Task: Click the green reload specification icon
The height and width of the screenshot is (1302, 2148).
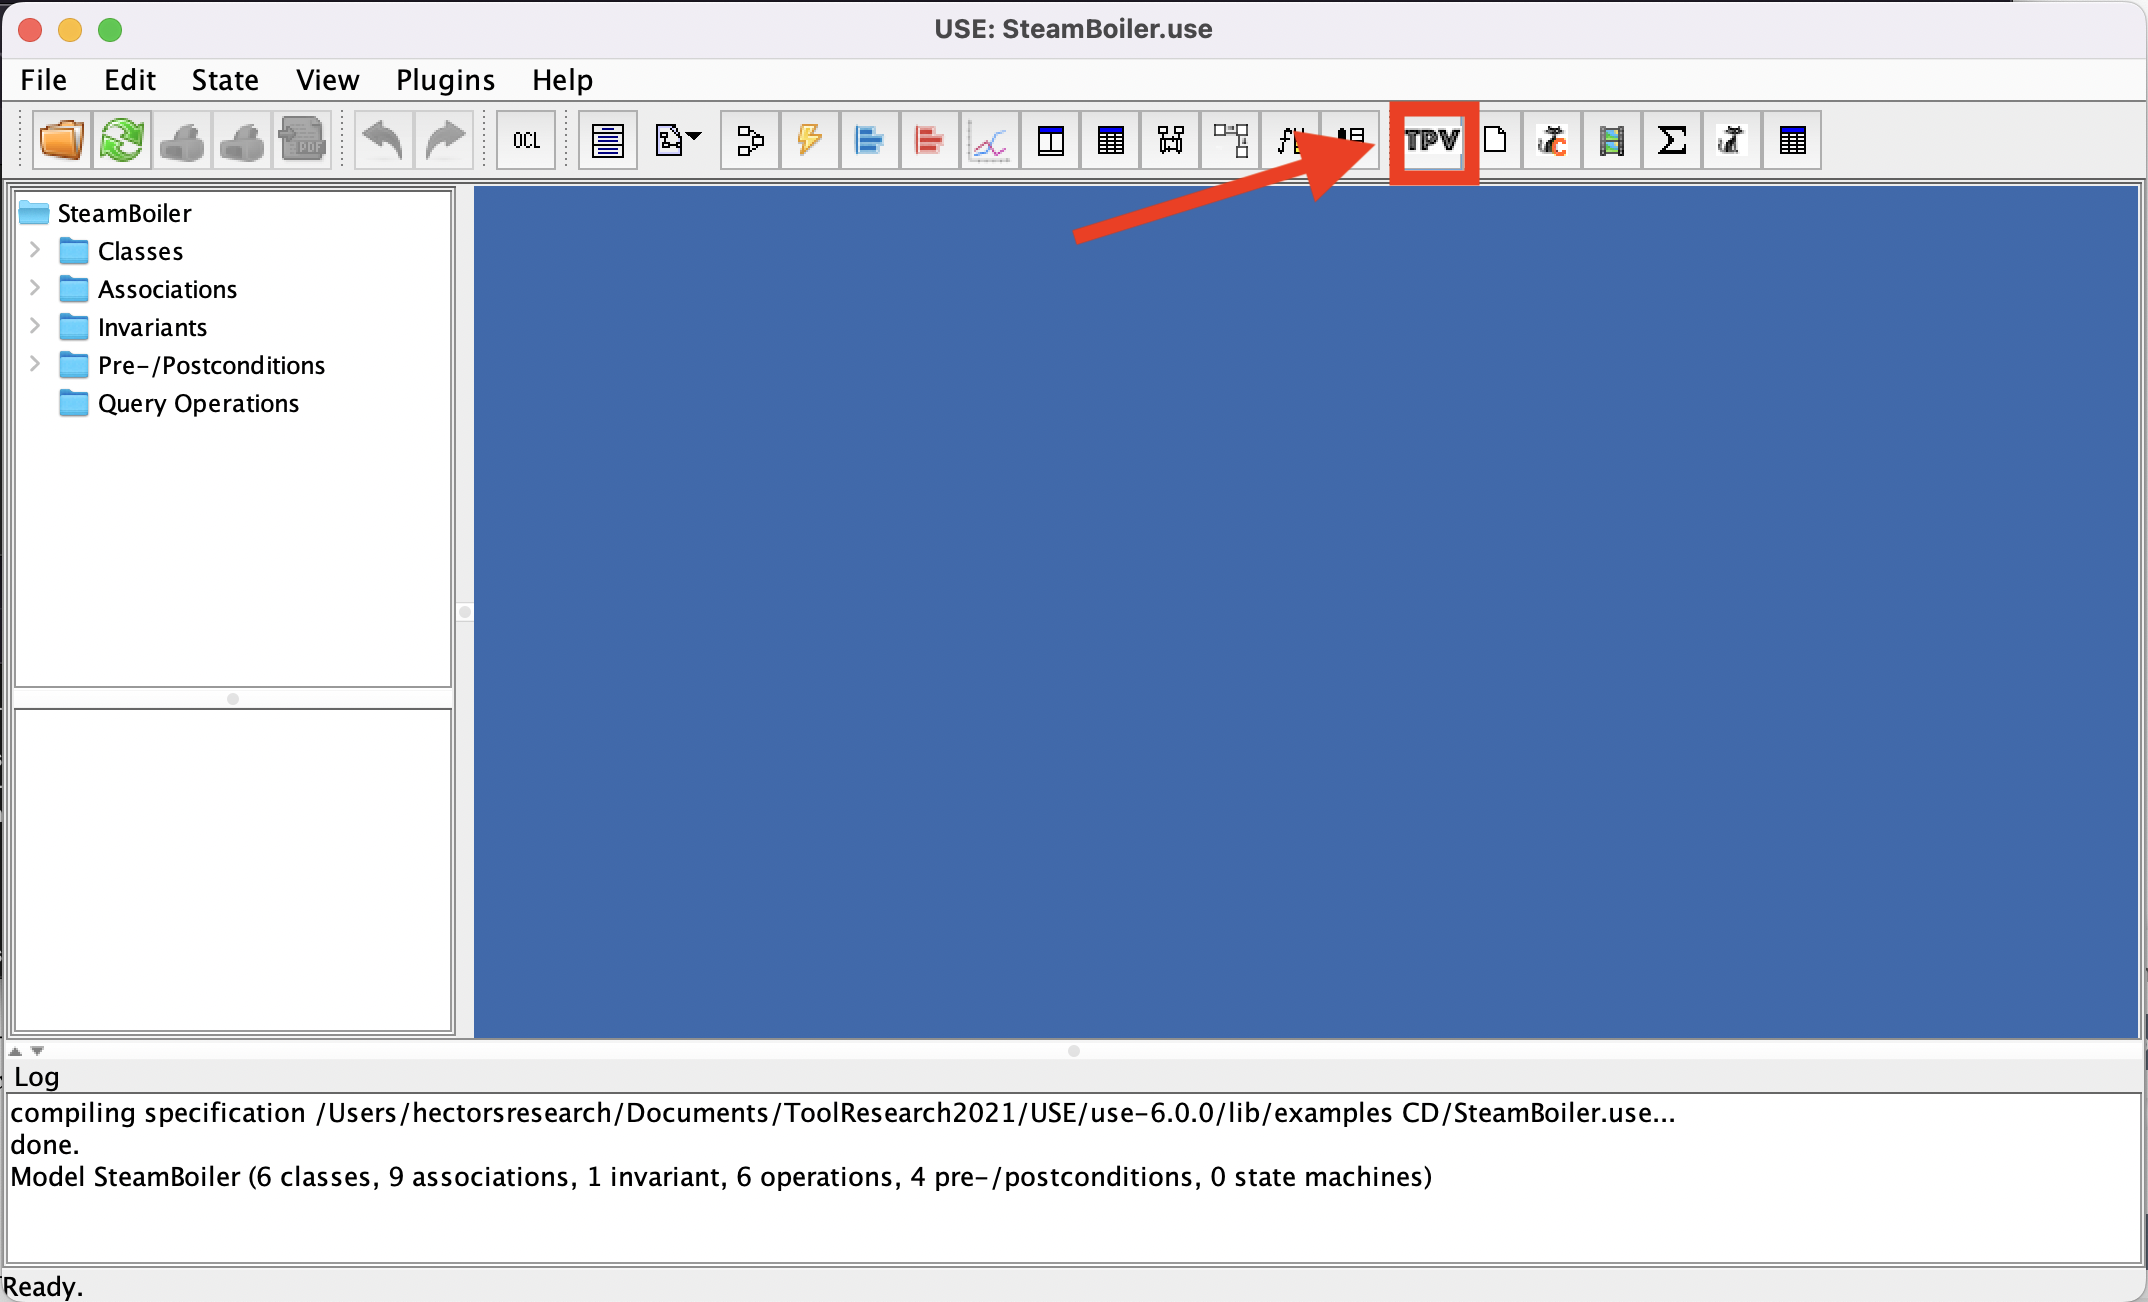Action: (121, 140)
